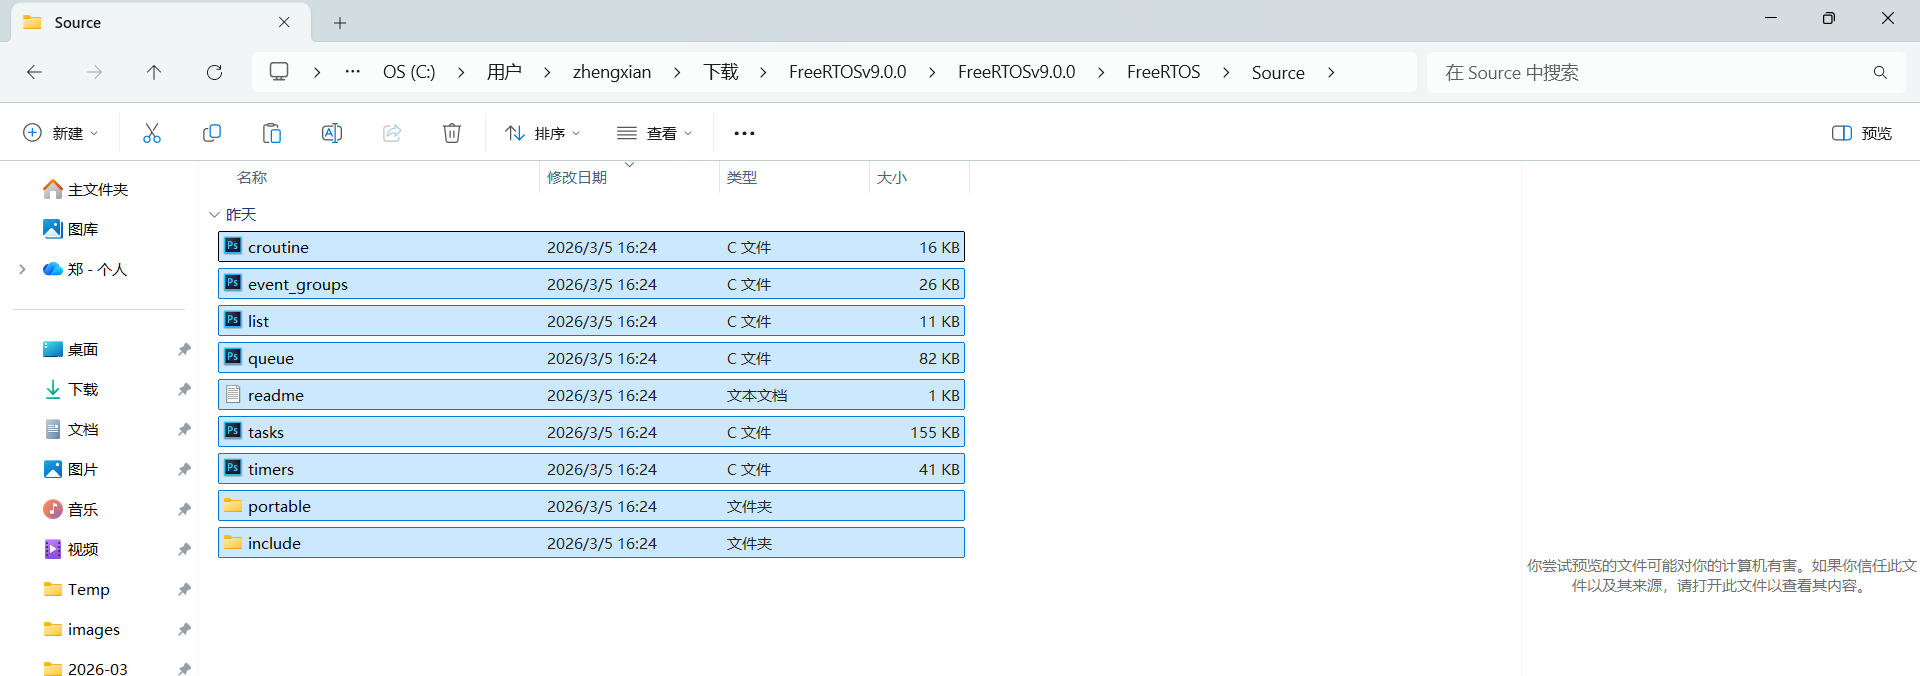Click the pin icon next to images

[184, 629]
